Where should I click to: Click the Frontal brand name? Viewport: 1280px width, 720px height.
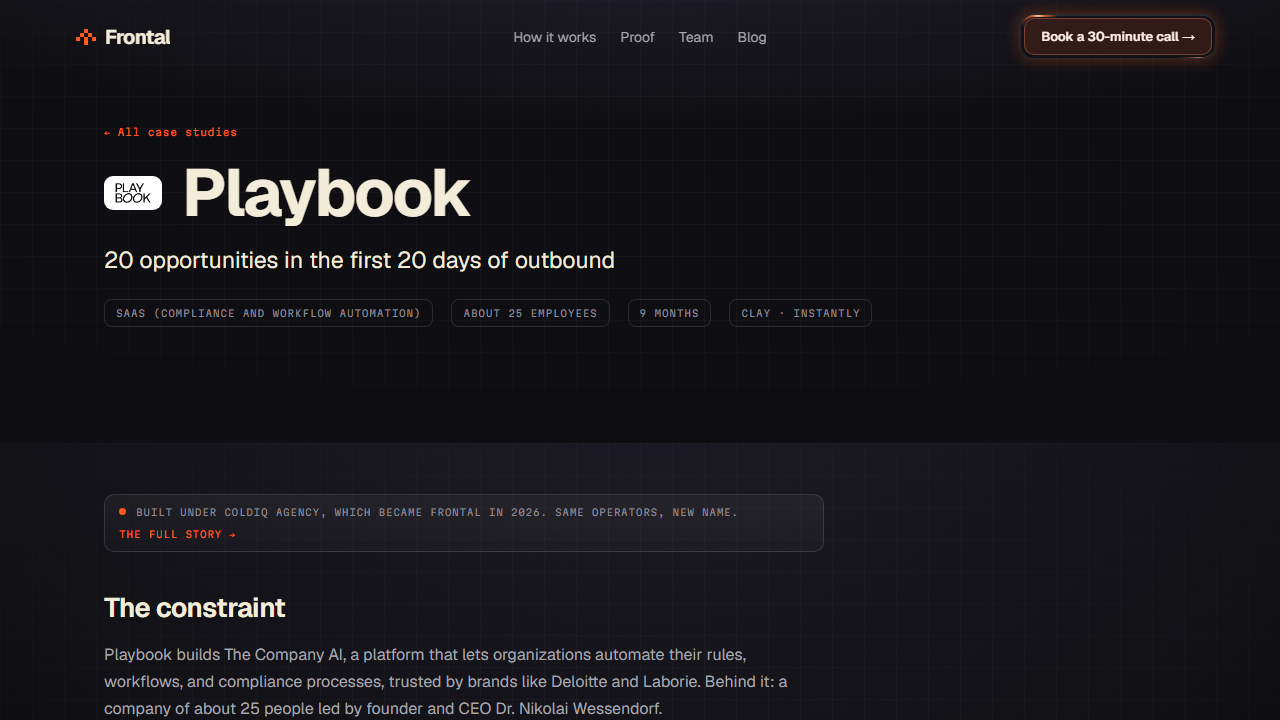pos(137,37)
